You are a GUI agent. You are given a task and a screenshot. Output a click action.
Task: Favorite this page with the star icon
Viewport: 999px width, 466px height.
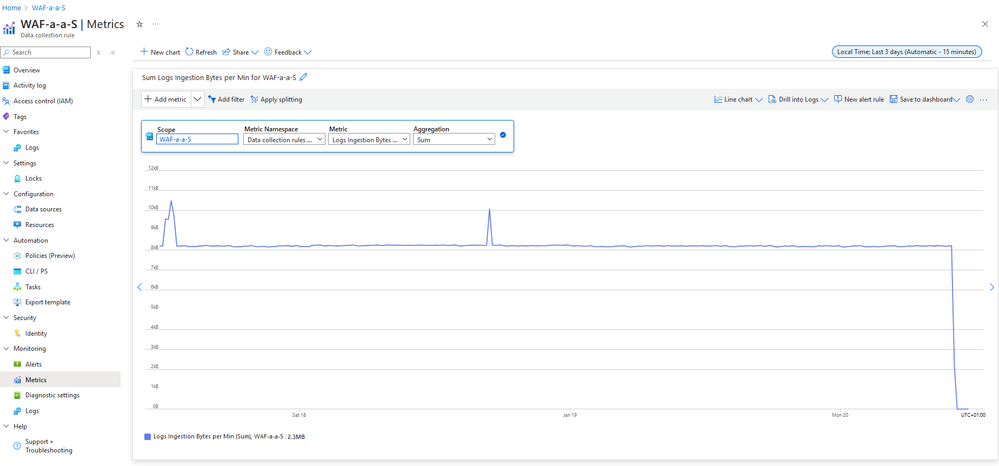pyautogui.click(x=139, y=24)
